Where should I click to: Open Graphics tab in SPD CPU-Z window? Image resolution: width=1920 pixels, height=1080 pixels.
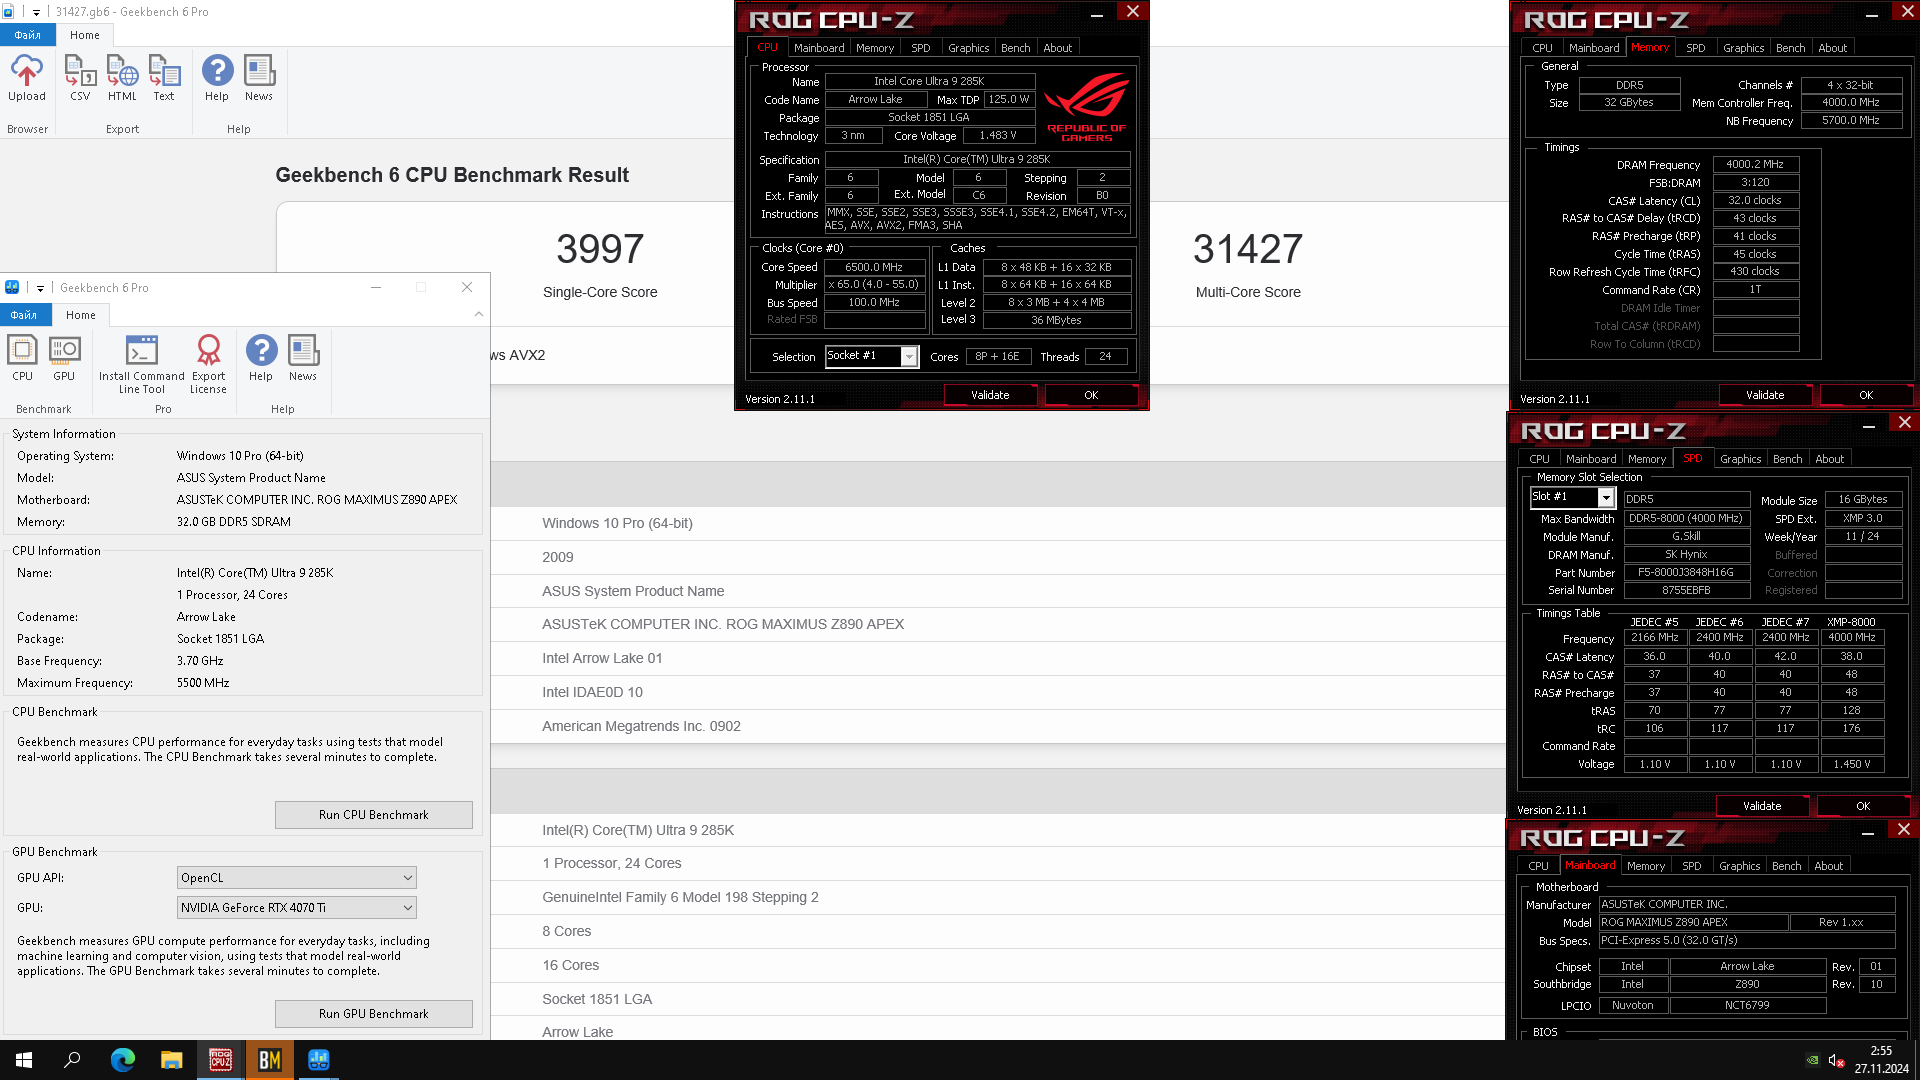click(x=1741, y=459)
